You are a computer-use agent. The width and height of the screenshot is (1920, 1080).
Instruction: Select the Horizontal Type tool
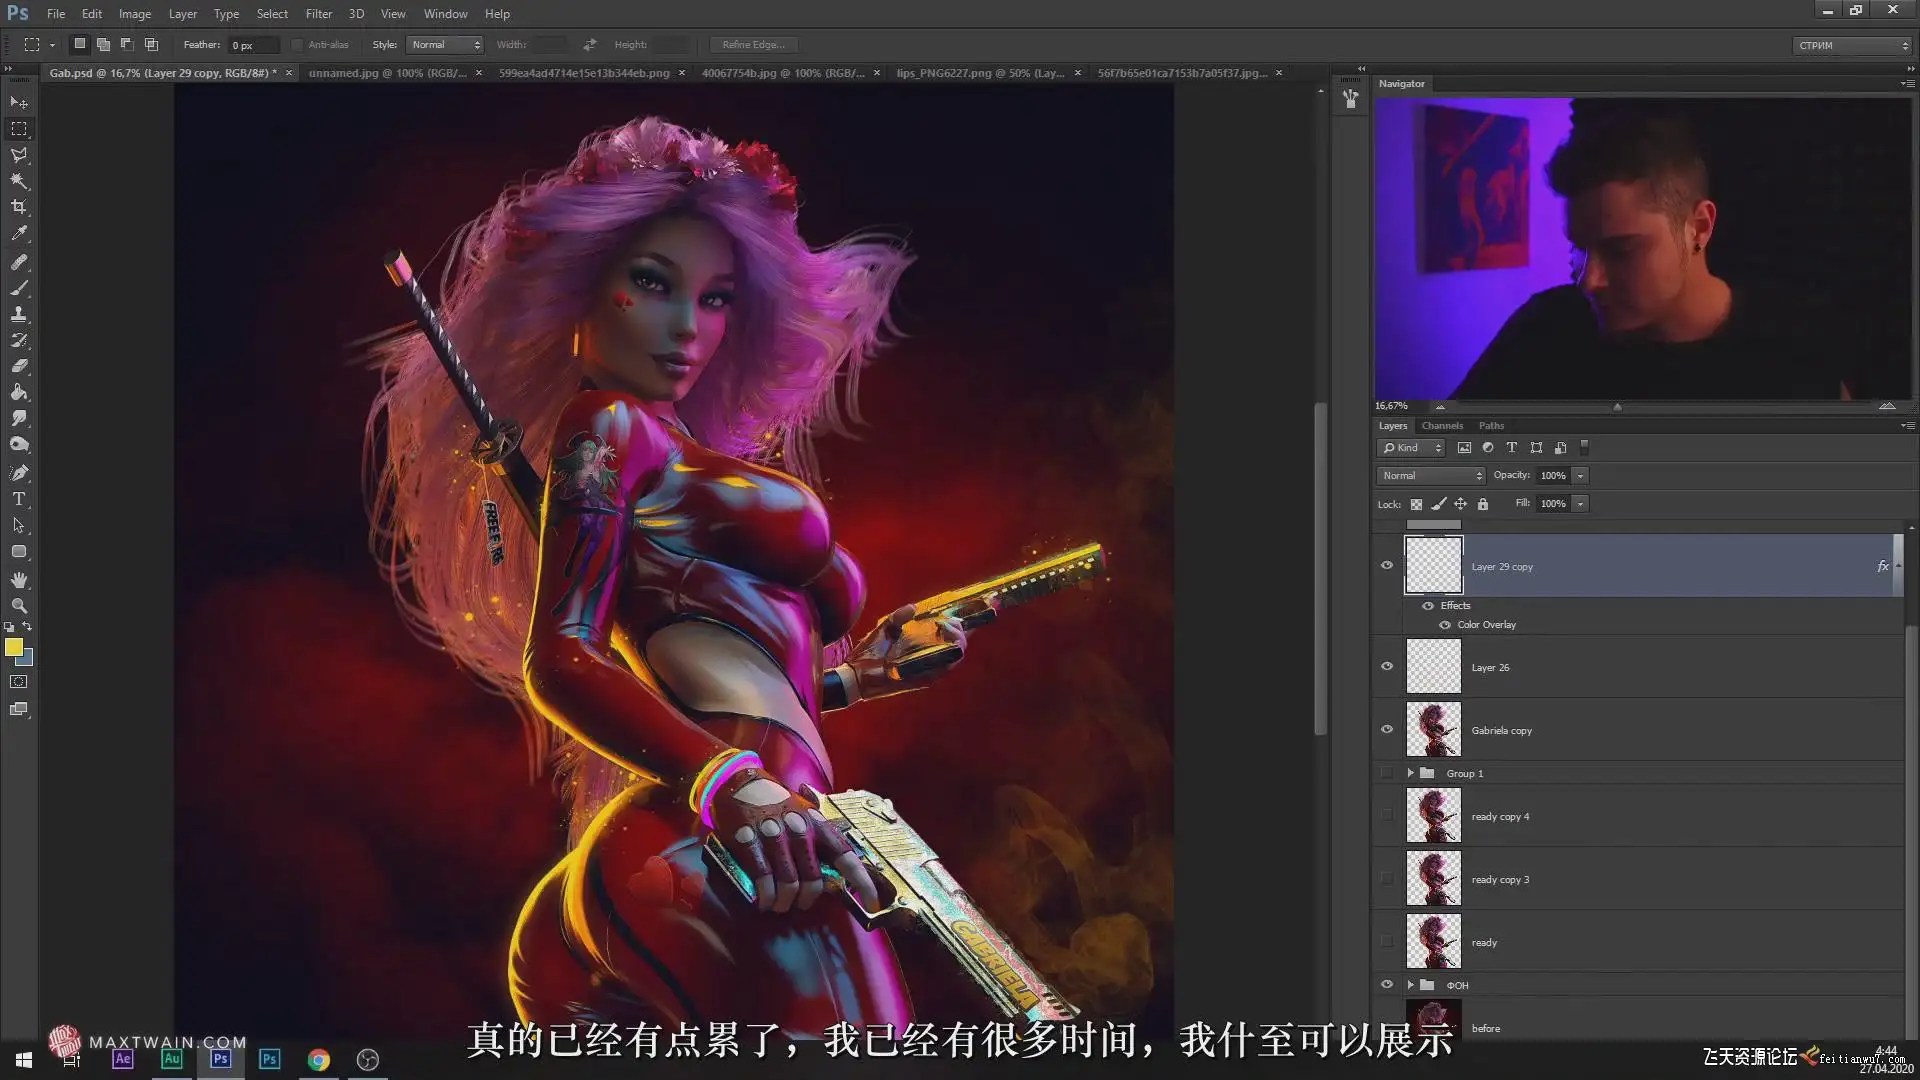pos(19,499)
